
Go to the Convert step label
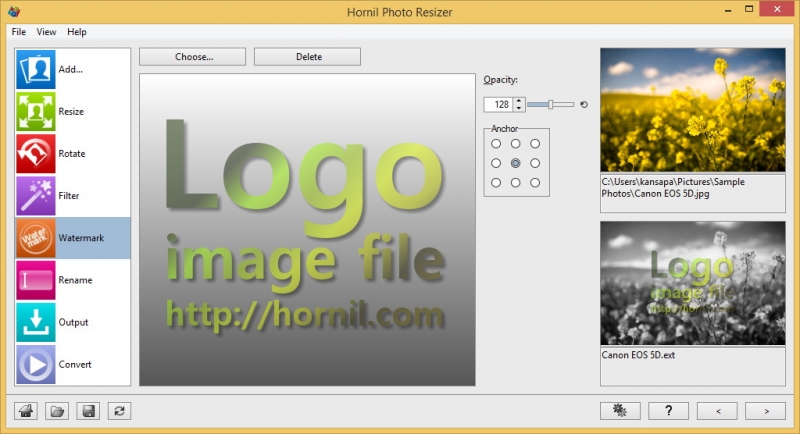[x=74, y=364]
